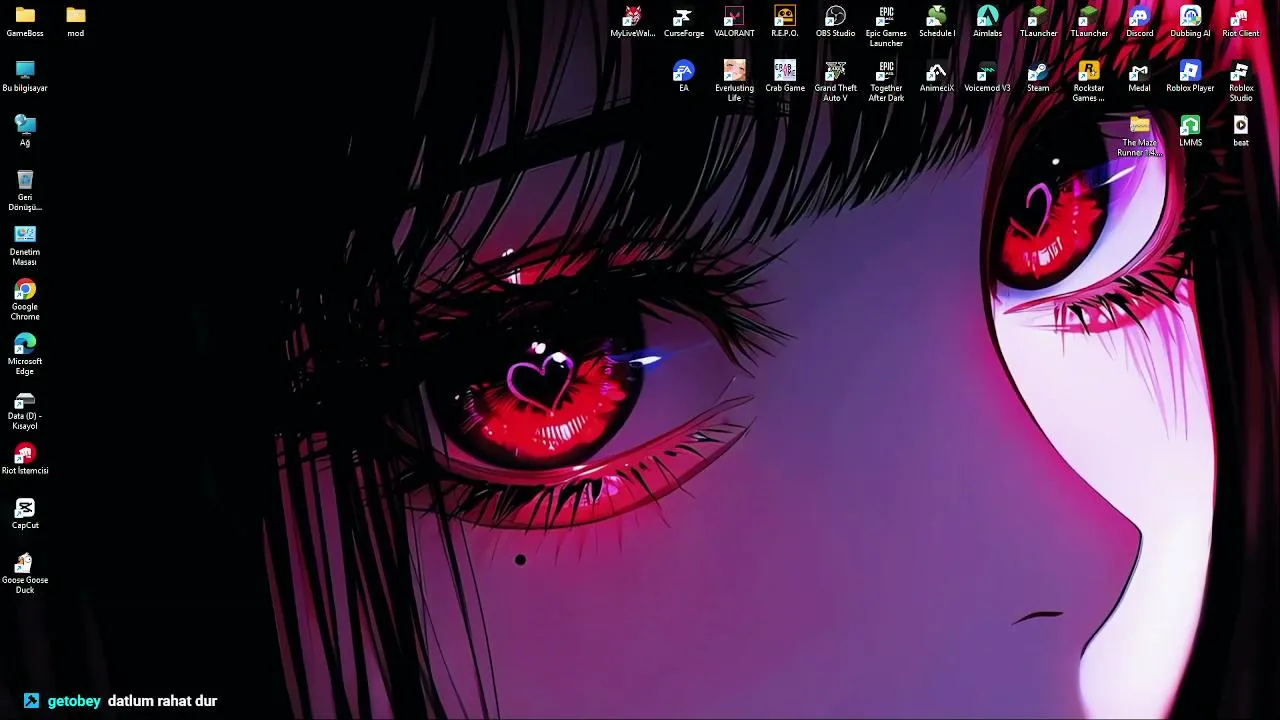Select the CapCut shortcut
The image size is (1280, 720).
tap(25, 514)
